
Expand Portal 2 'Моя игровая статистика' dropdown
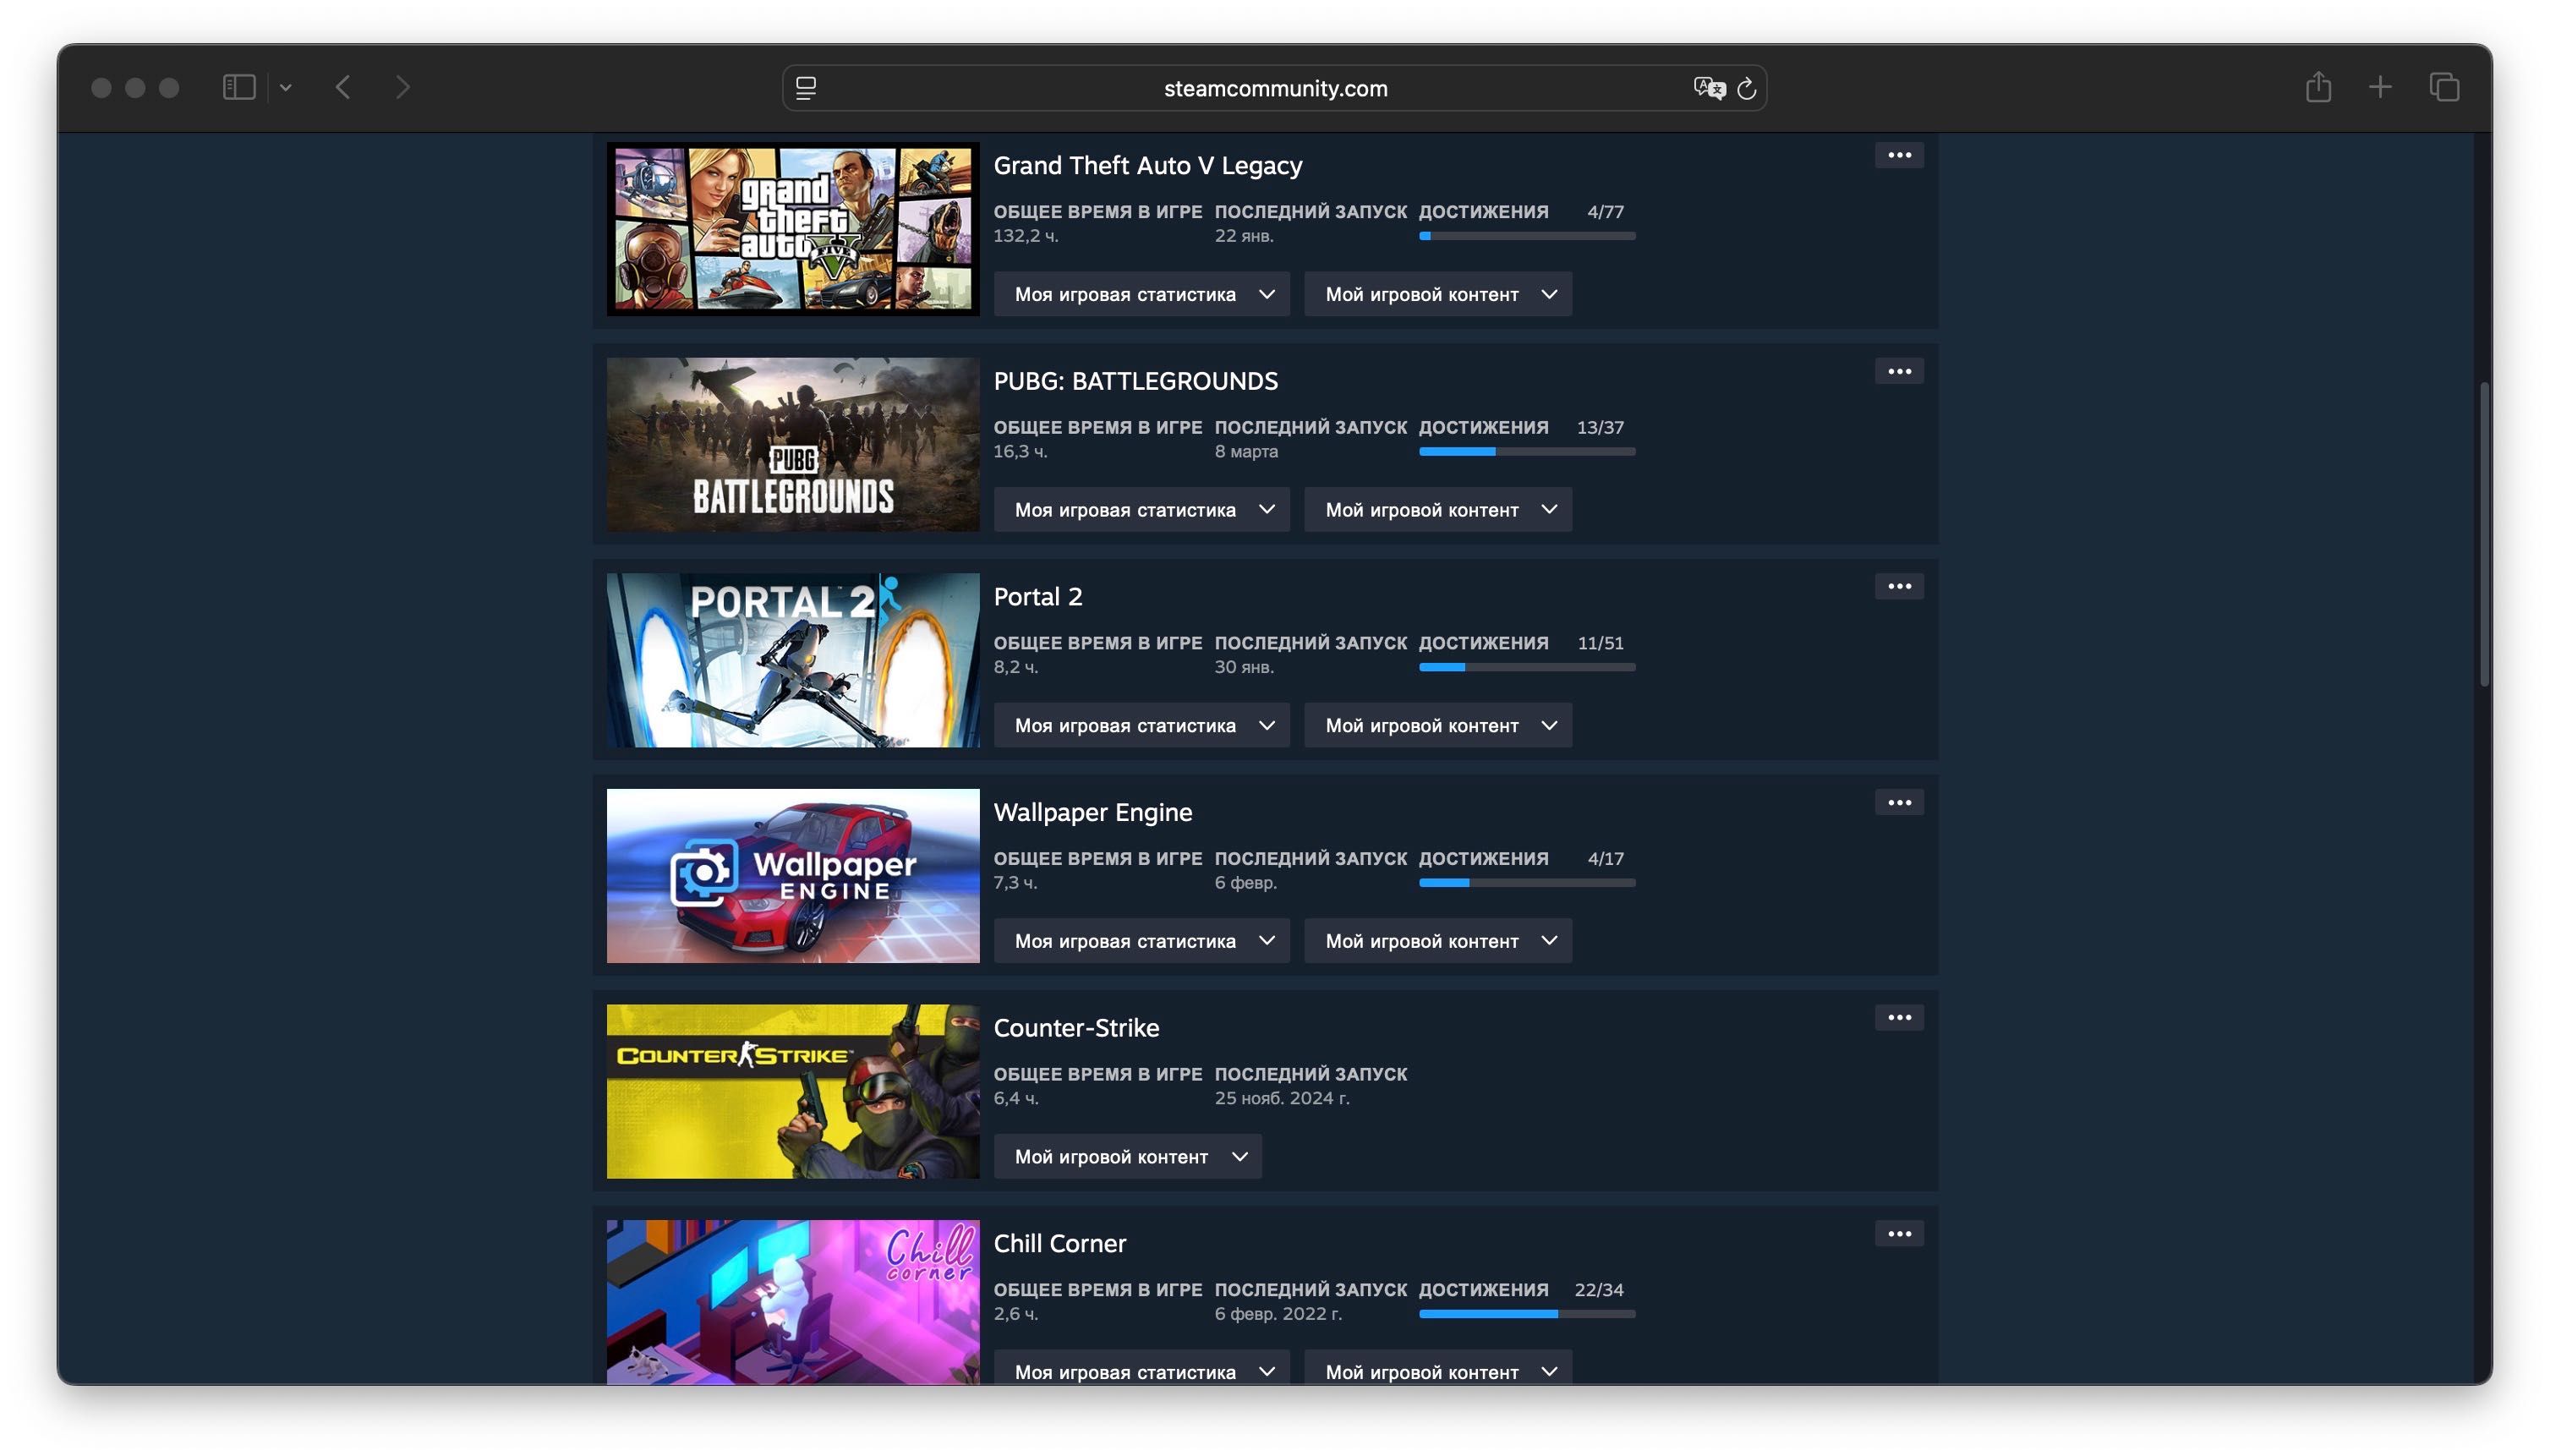[x=1141, y=725]
